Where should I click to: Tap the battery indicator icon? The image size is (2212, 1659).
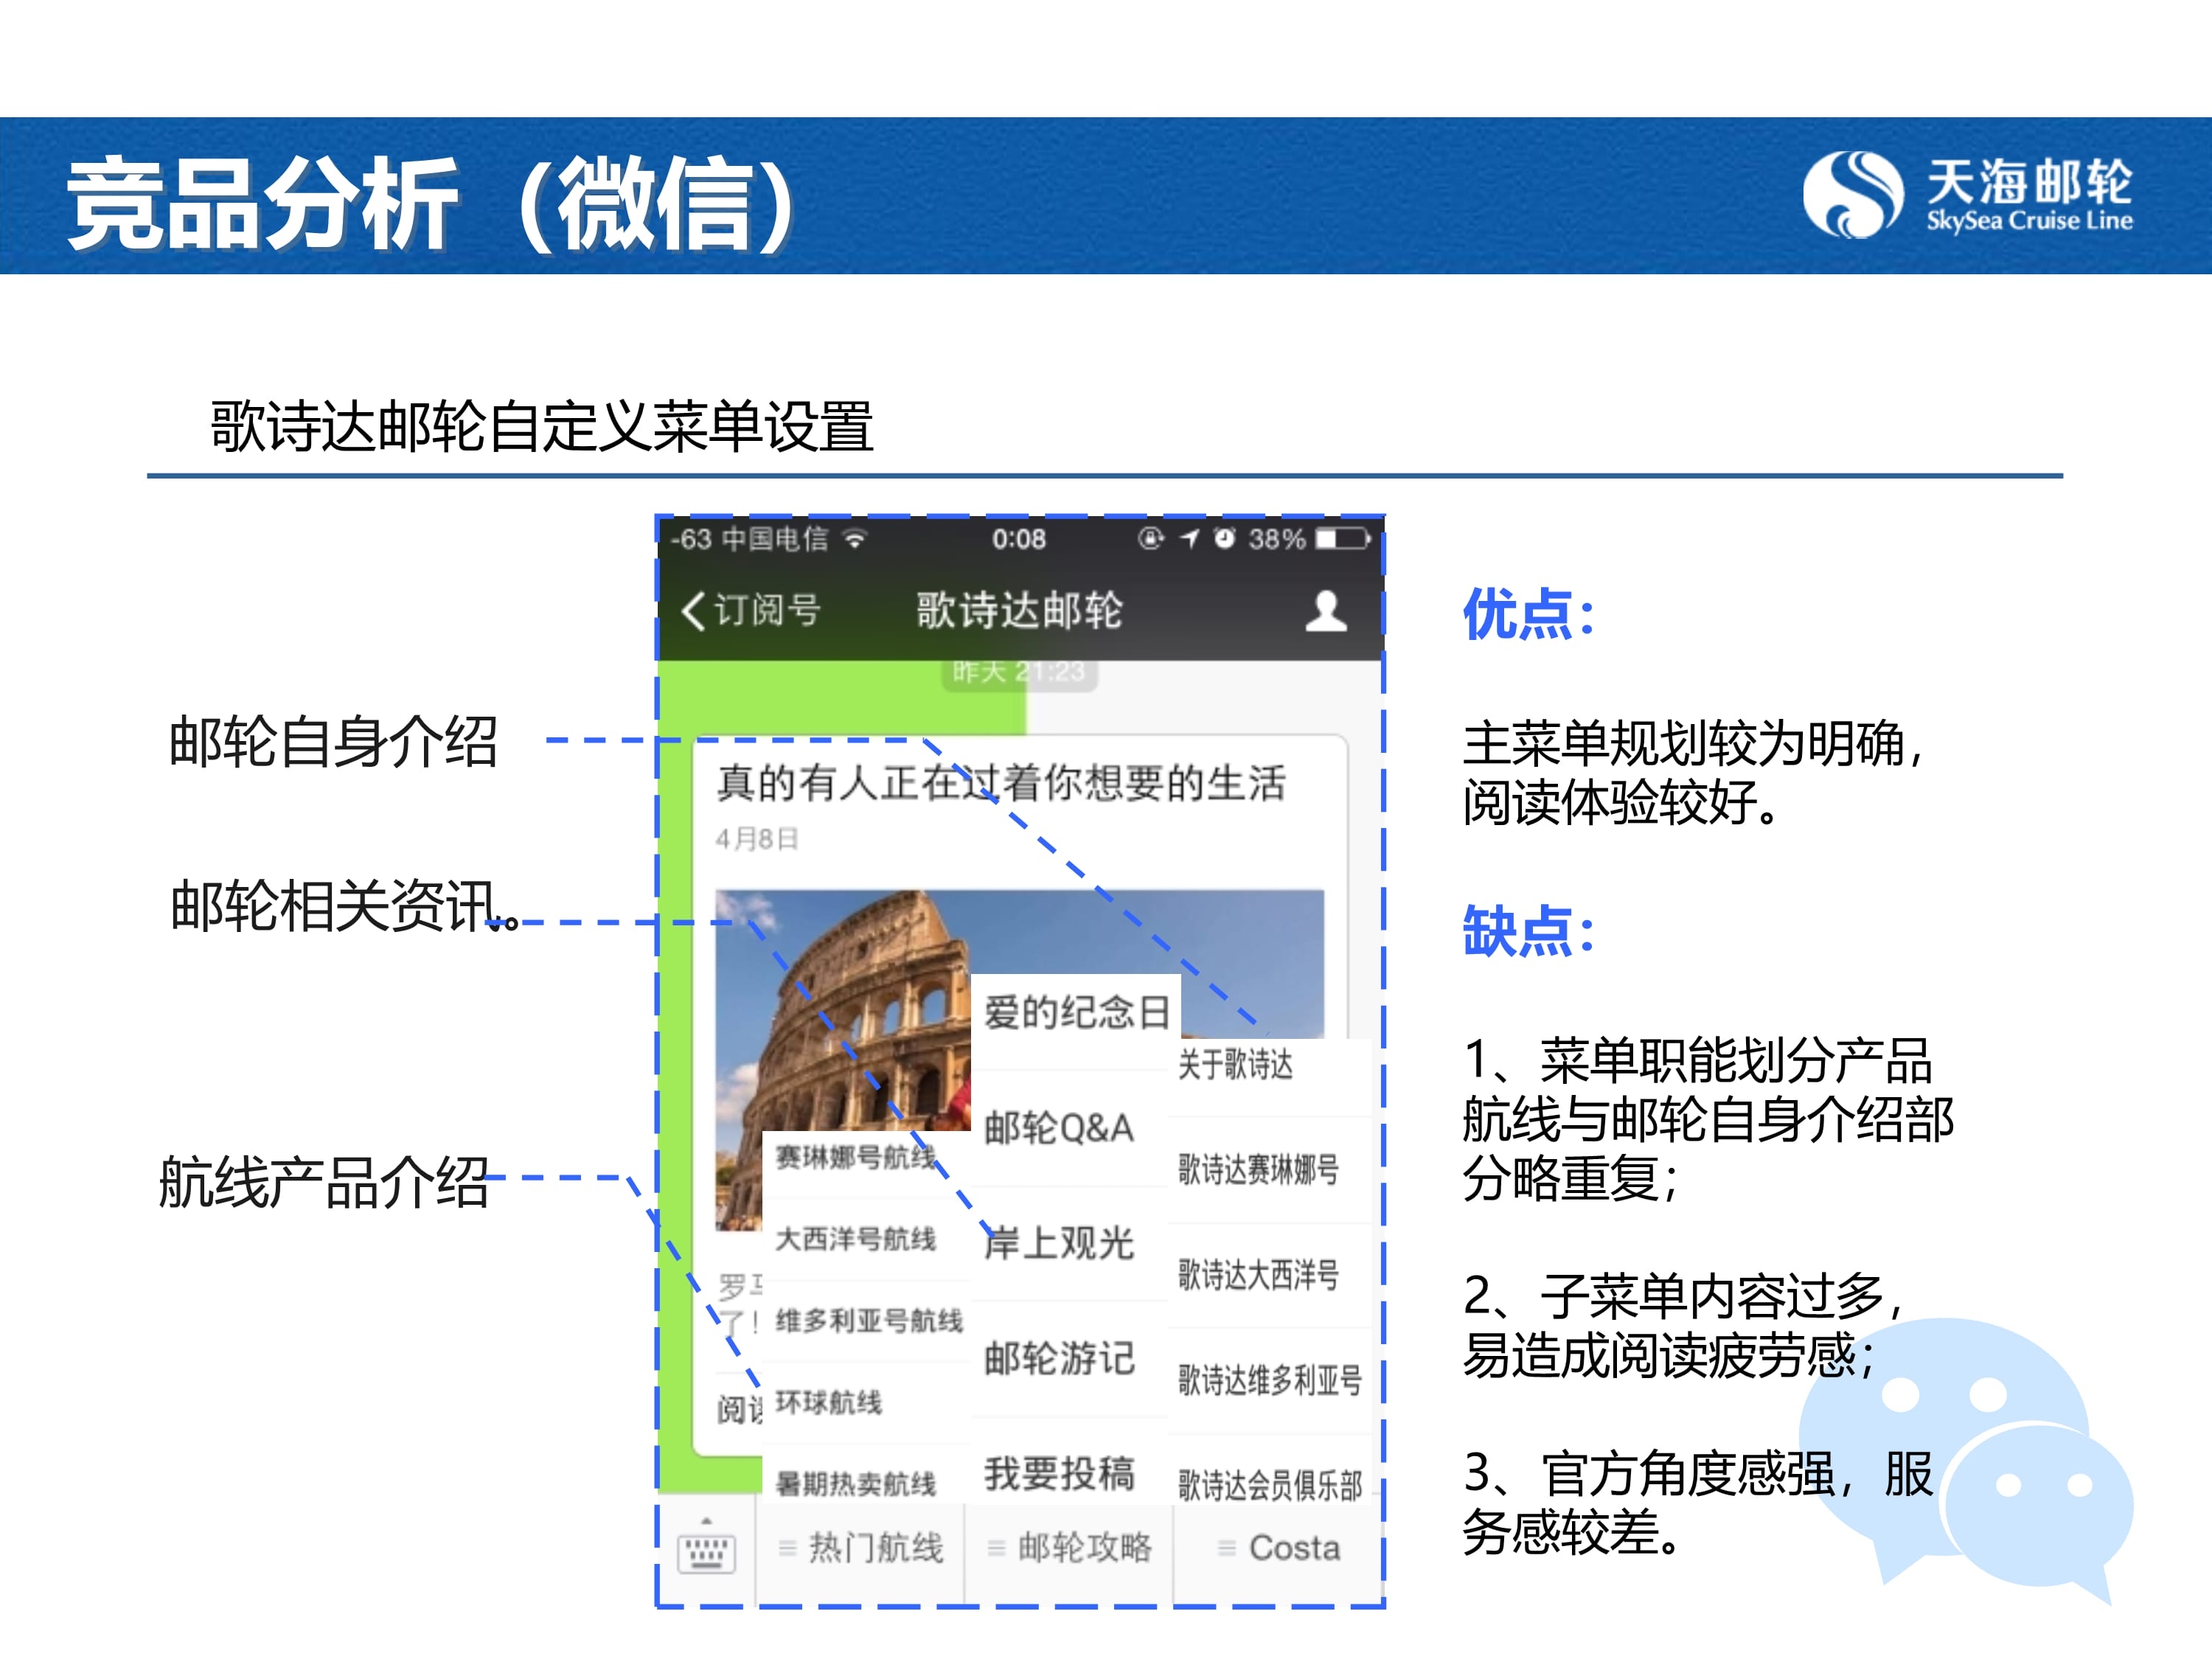point(1342,539)
